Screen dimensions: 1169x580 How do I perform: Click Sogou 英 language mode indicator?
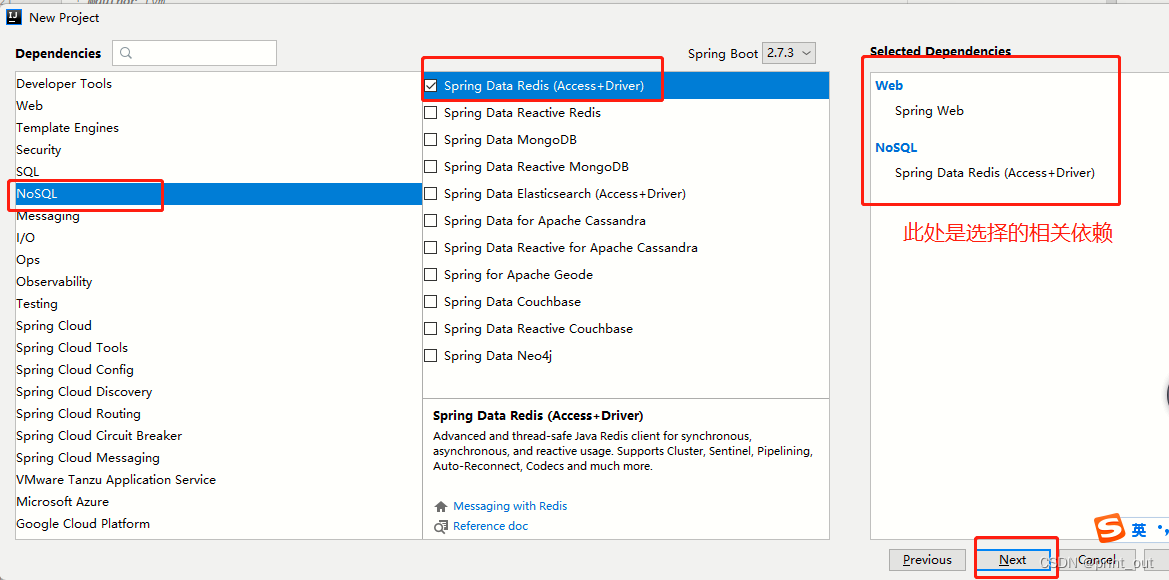pyautogui.click(x=1138, y=530)
